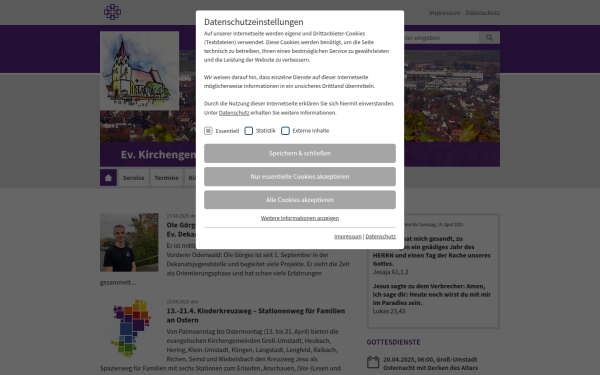Click Nur essentielle Cookies akzeptieren
The height and width of the screenshot is (375, 600).
point(300,177)
